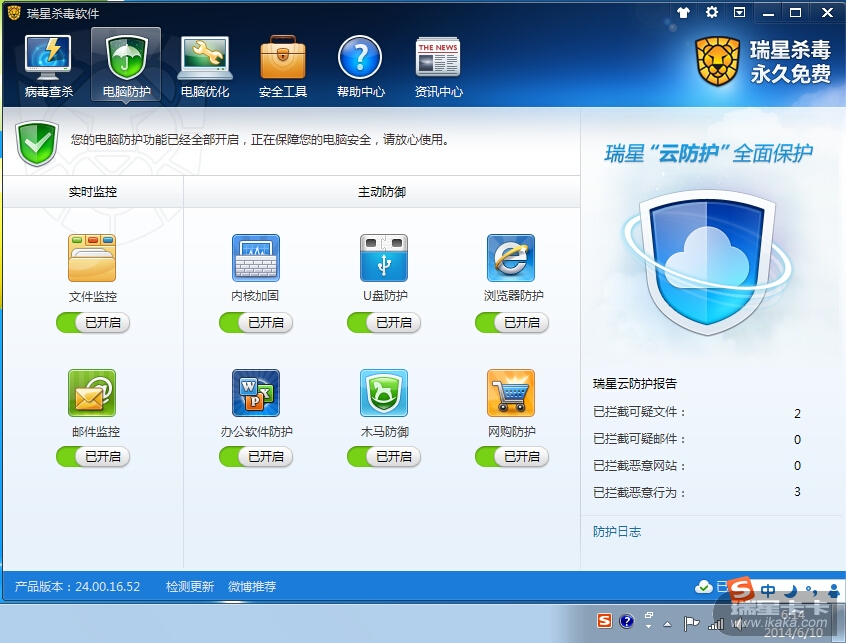Show hidden tray icons arrow
The height and width of the screenshot is (643, 846).
pos(667,624)
